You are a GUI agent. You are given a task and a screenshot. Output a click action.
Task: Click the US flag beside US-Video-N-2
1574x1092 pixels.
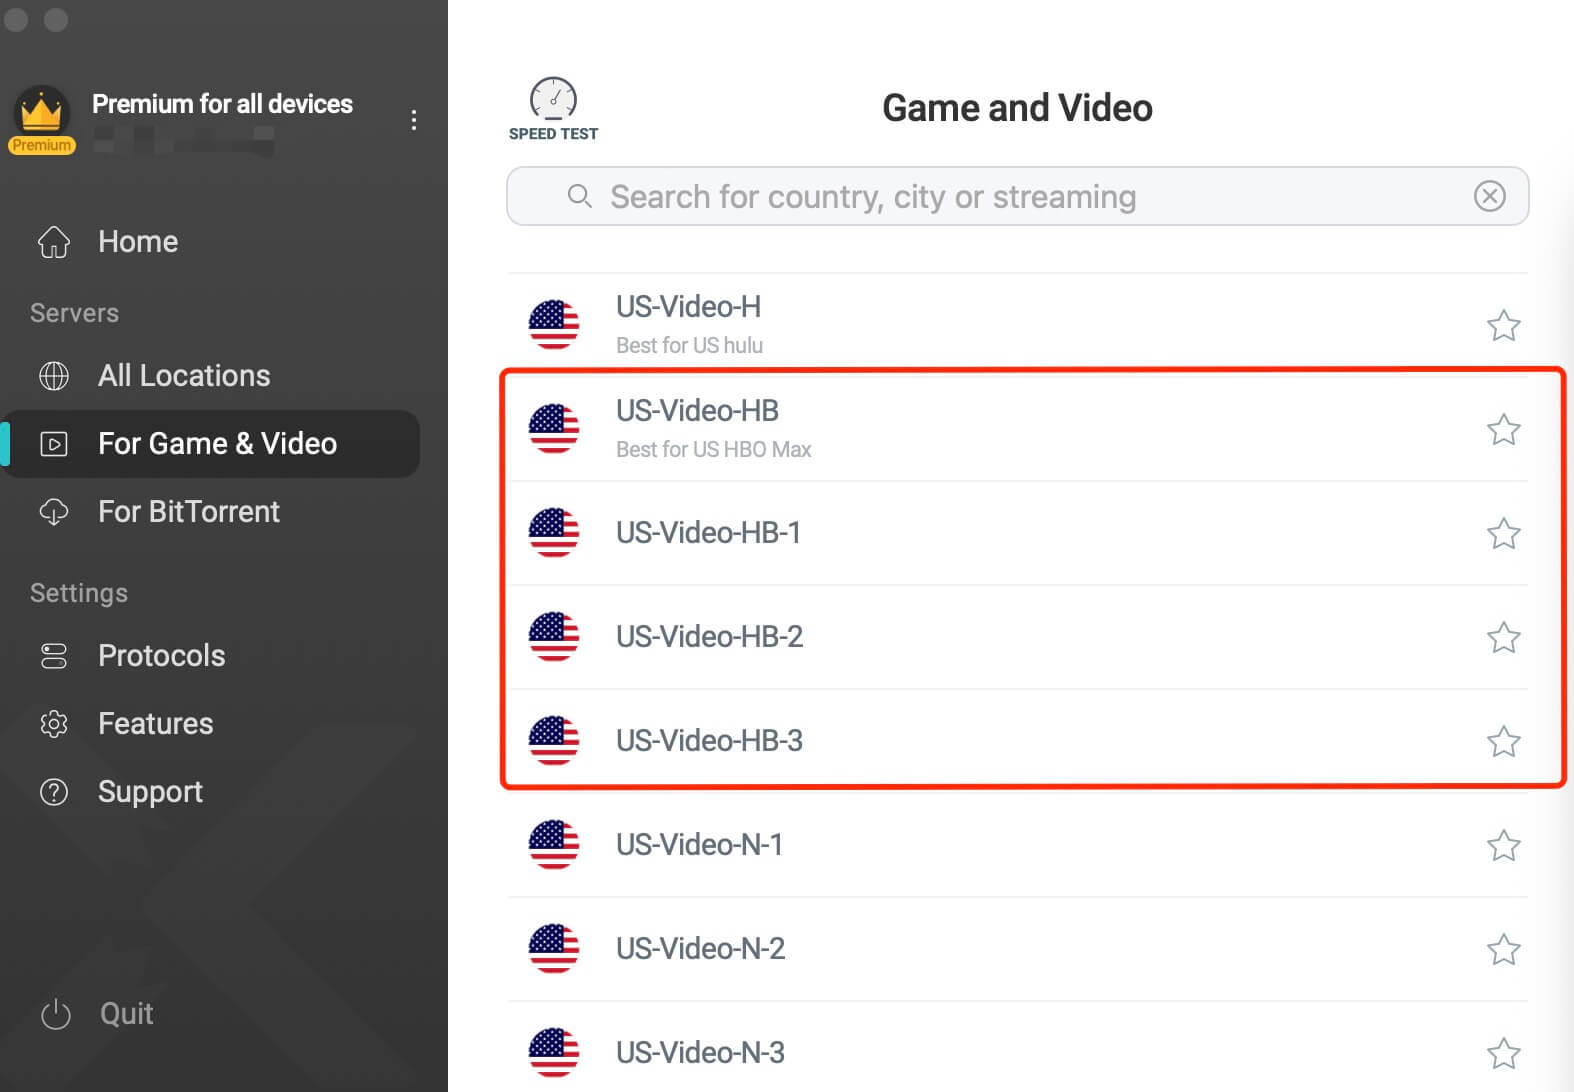point(554,949)
